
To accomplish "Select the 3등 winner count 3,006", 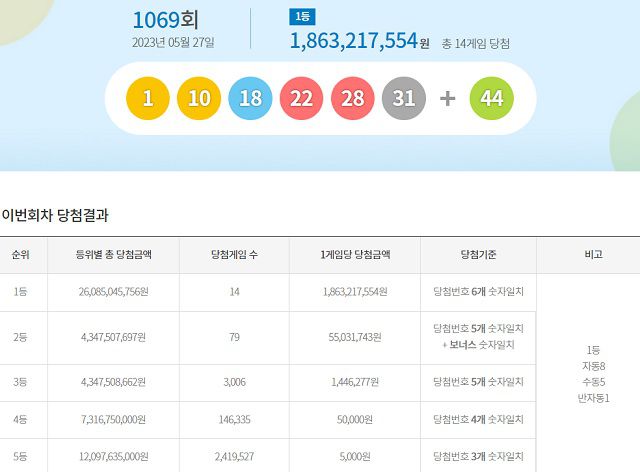I will (234, 383).
